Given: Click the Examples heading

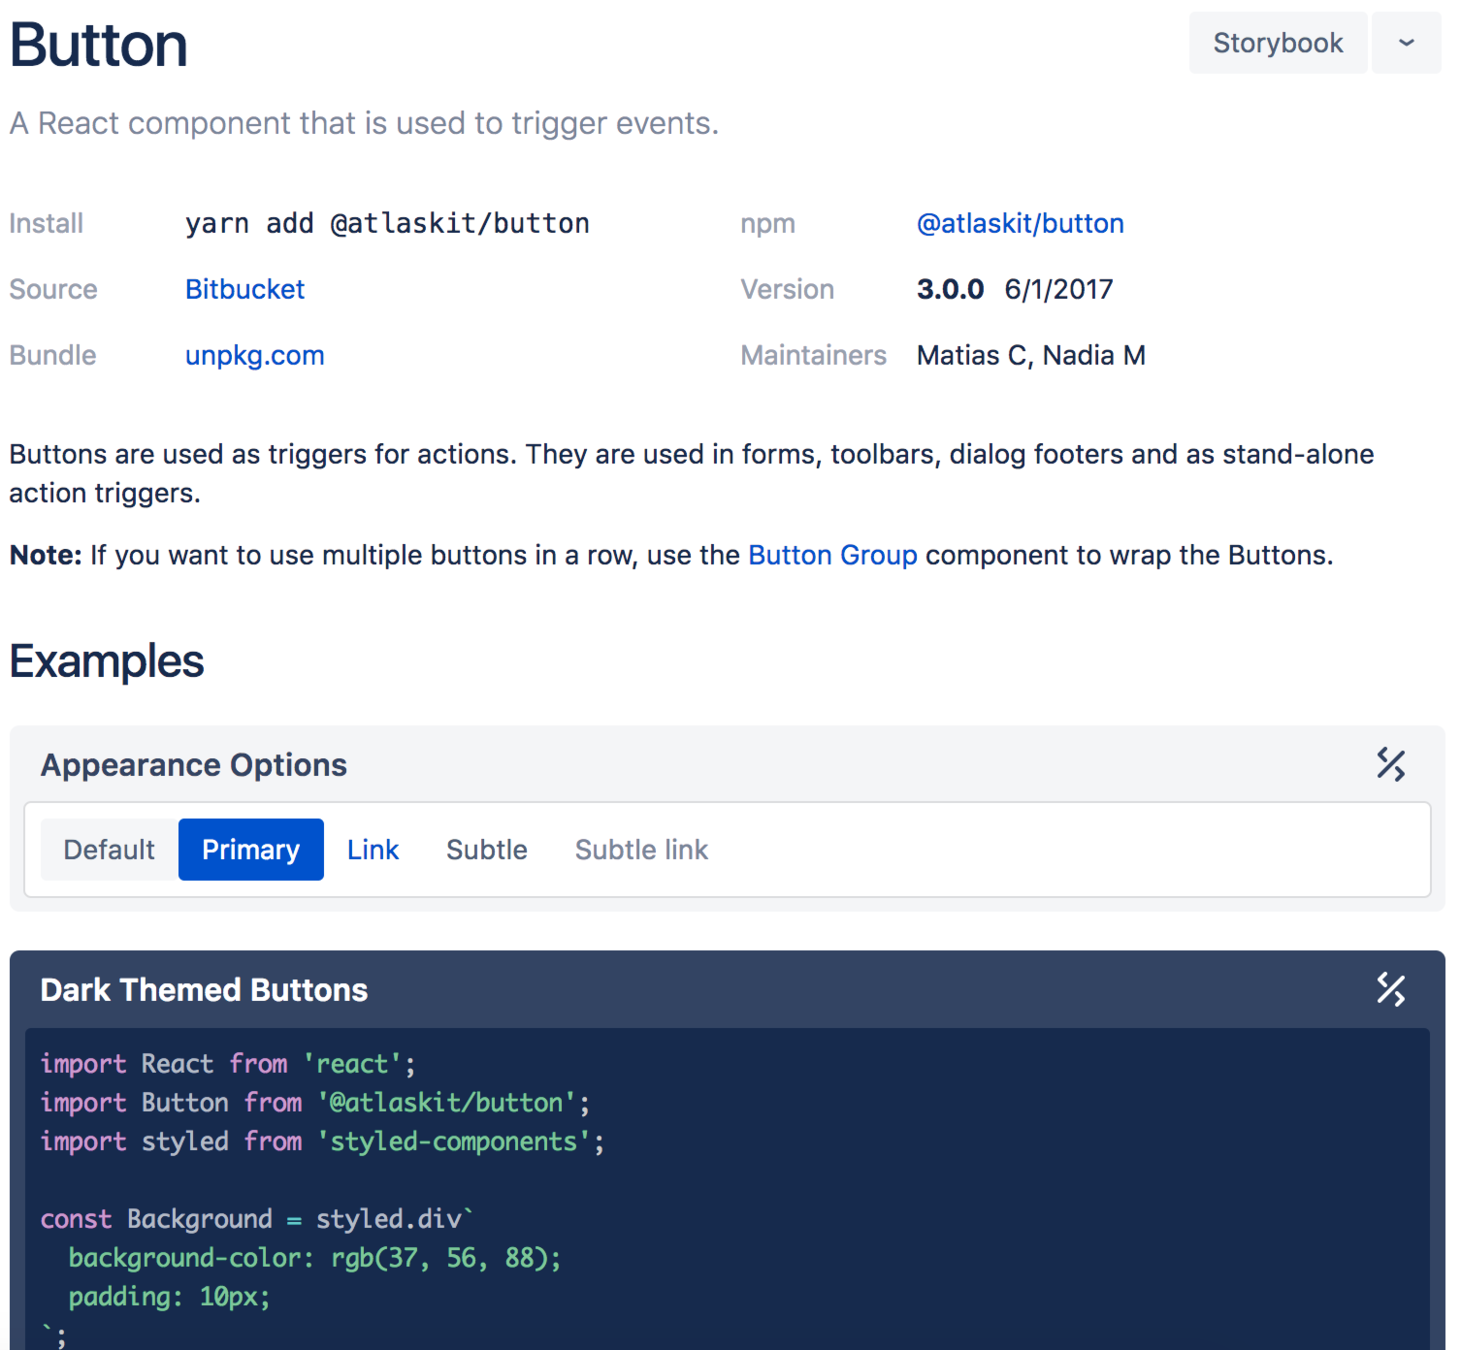Looking at the screenshot, I should pos(106,661).
